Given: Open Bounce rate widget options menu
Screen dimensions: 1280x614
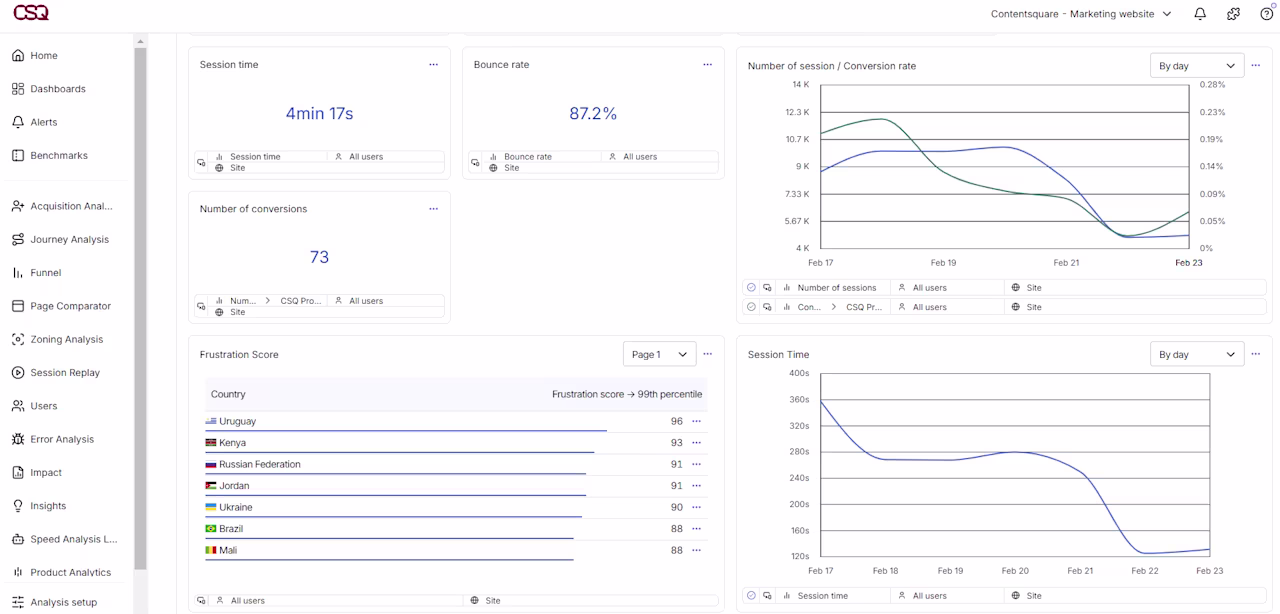Looking at the screenshot, I should tap(707, 65).
